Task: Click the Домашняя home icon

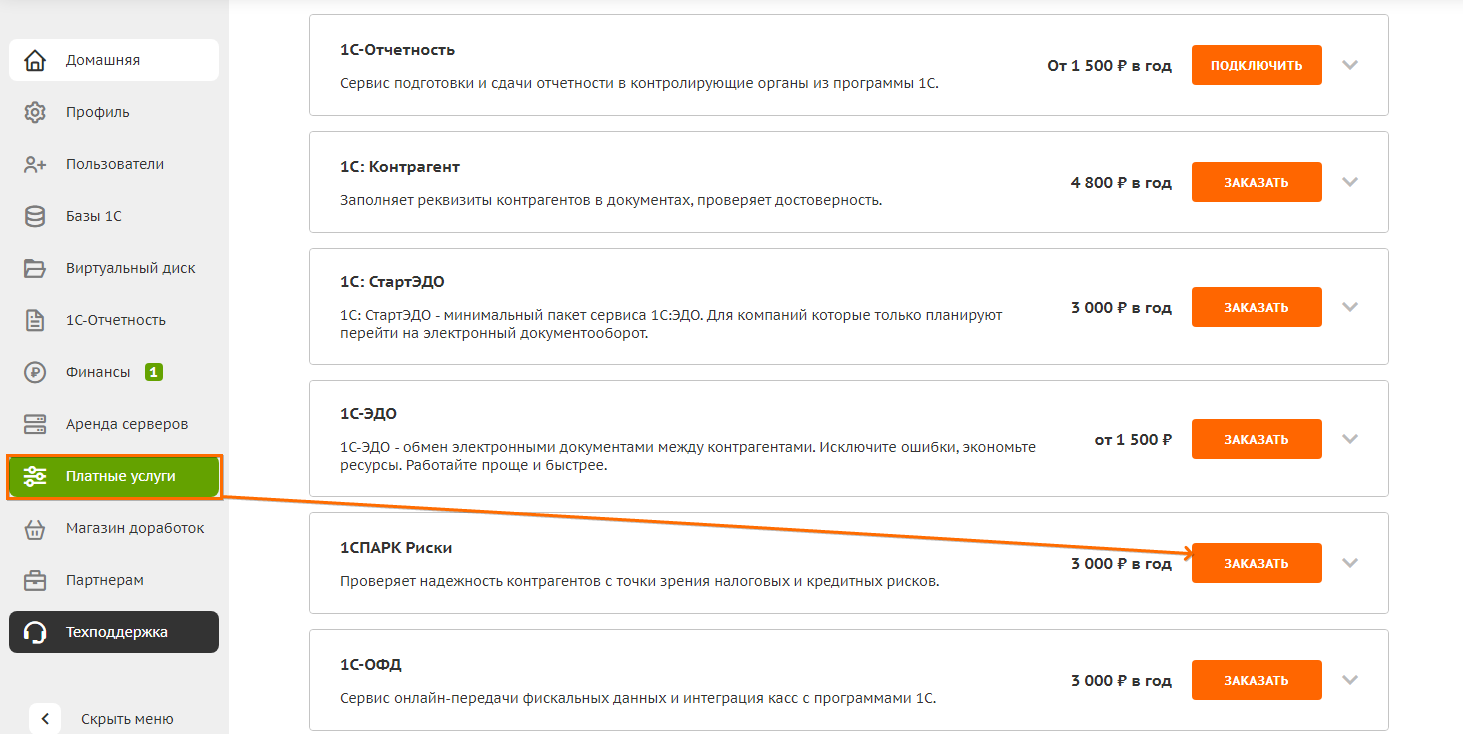Action: point(35,60)
